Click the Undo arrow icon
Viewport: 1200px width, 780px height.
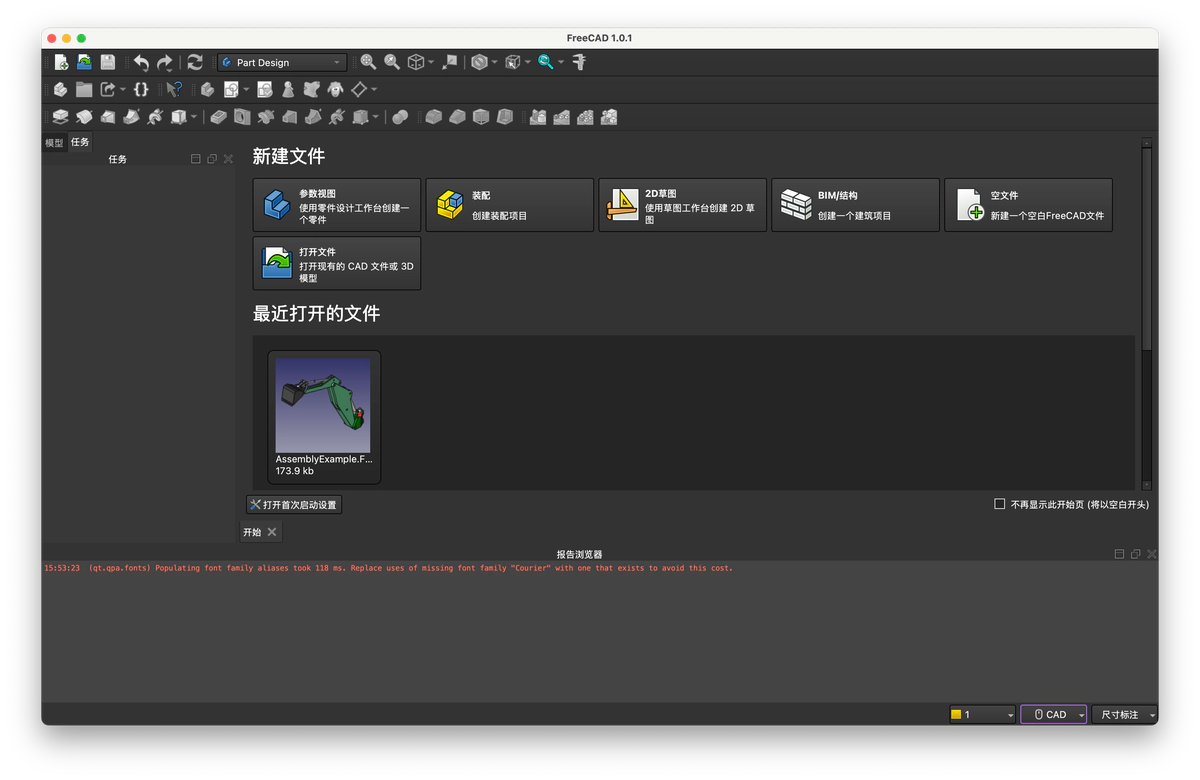141,62
